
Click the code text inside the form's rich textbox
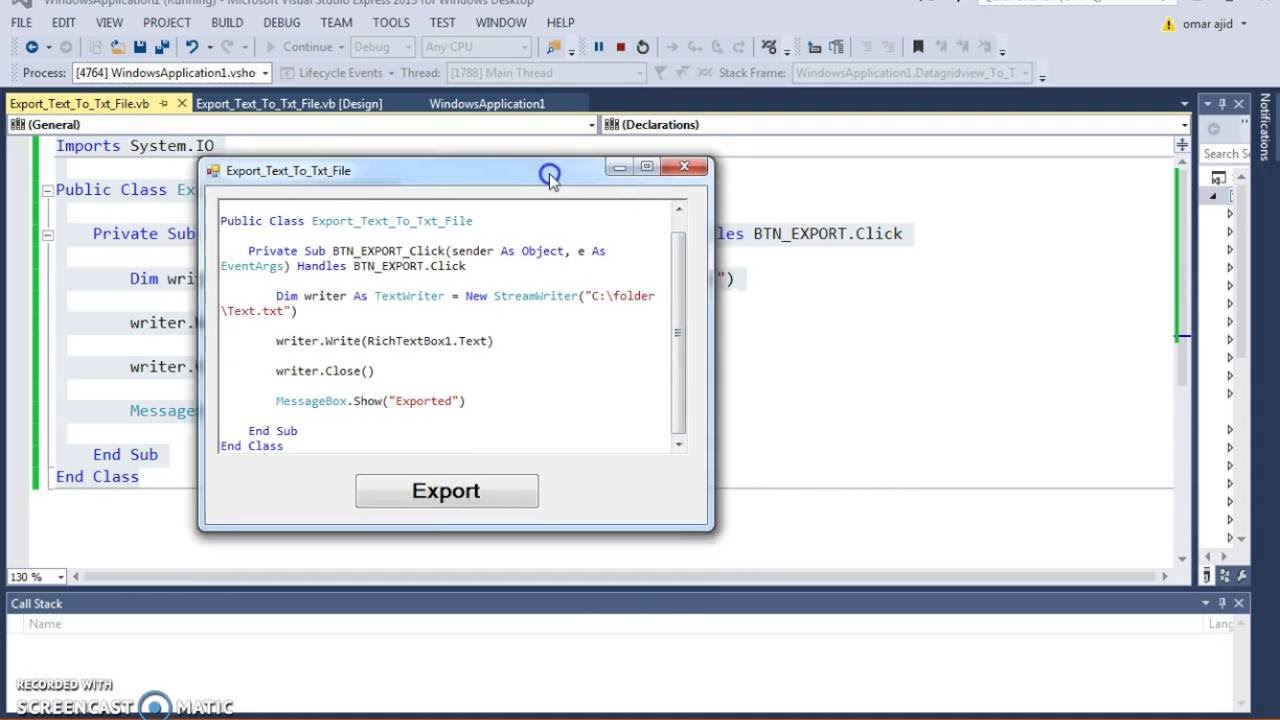(x=444, y=326)
